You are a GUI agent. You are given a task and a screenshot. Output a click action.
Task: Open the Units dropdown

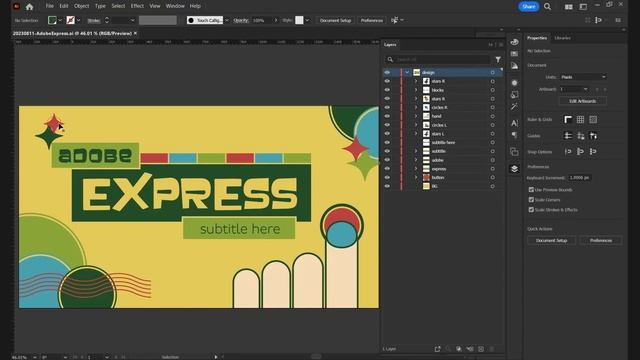point(583,77)
